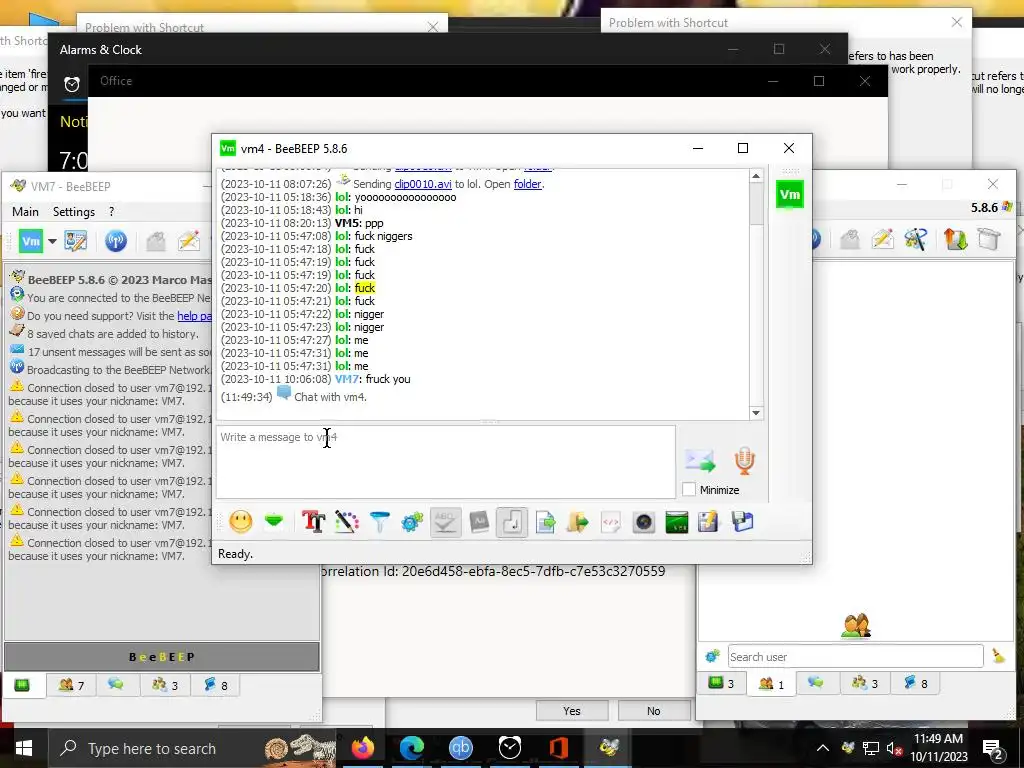
Task: Expand the status dropdown arrow beside Vm avatar
Action: [52, 241]
